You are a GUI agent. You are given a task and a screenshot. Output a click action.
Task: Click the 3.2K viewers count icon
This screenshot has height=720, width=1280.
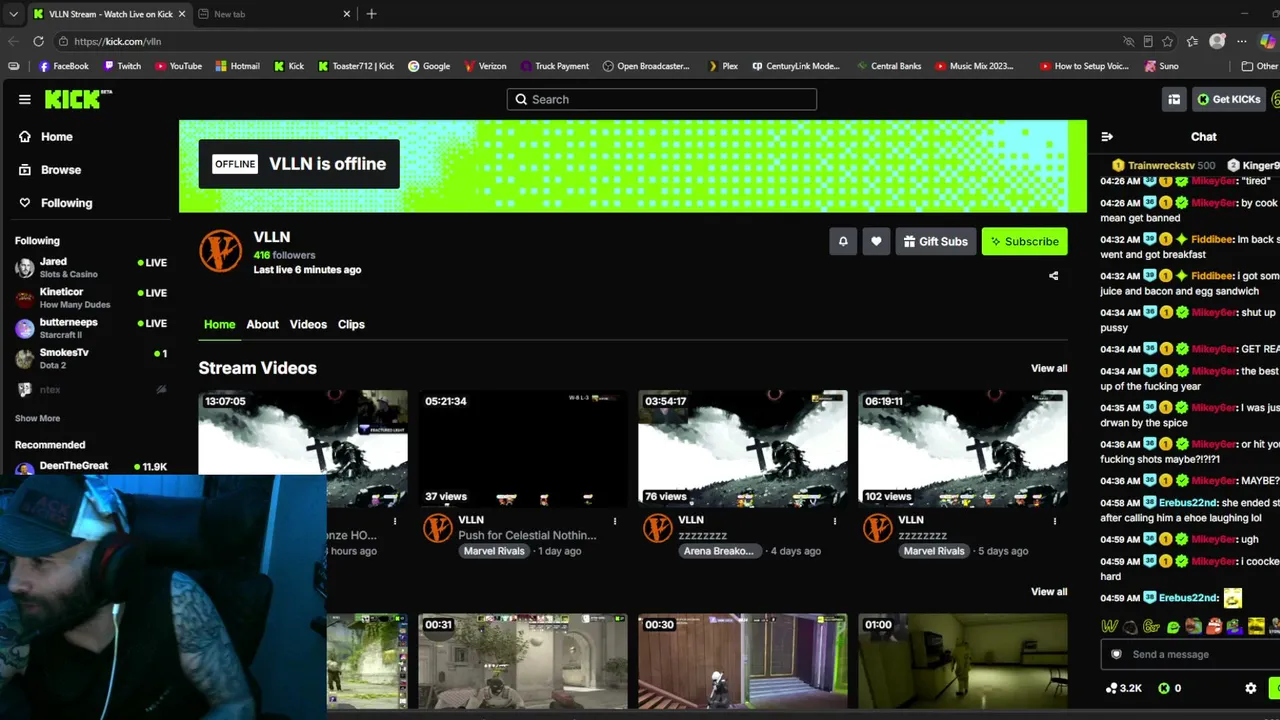(x=1112, y=688)
